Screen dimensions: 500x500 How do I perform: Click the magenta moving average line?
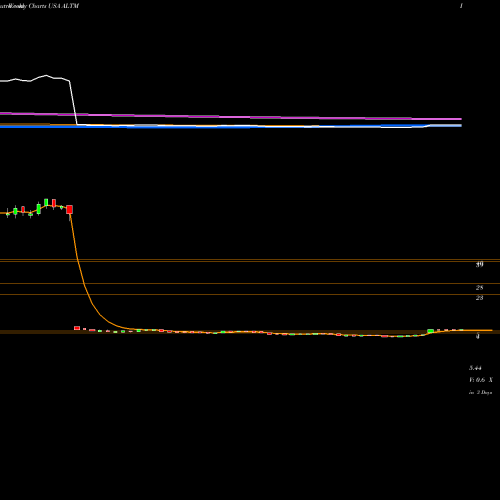click(231, 116)
